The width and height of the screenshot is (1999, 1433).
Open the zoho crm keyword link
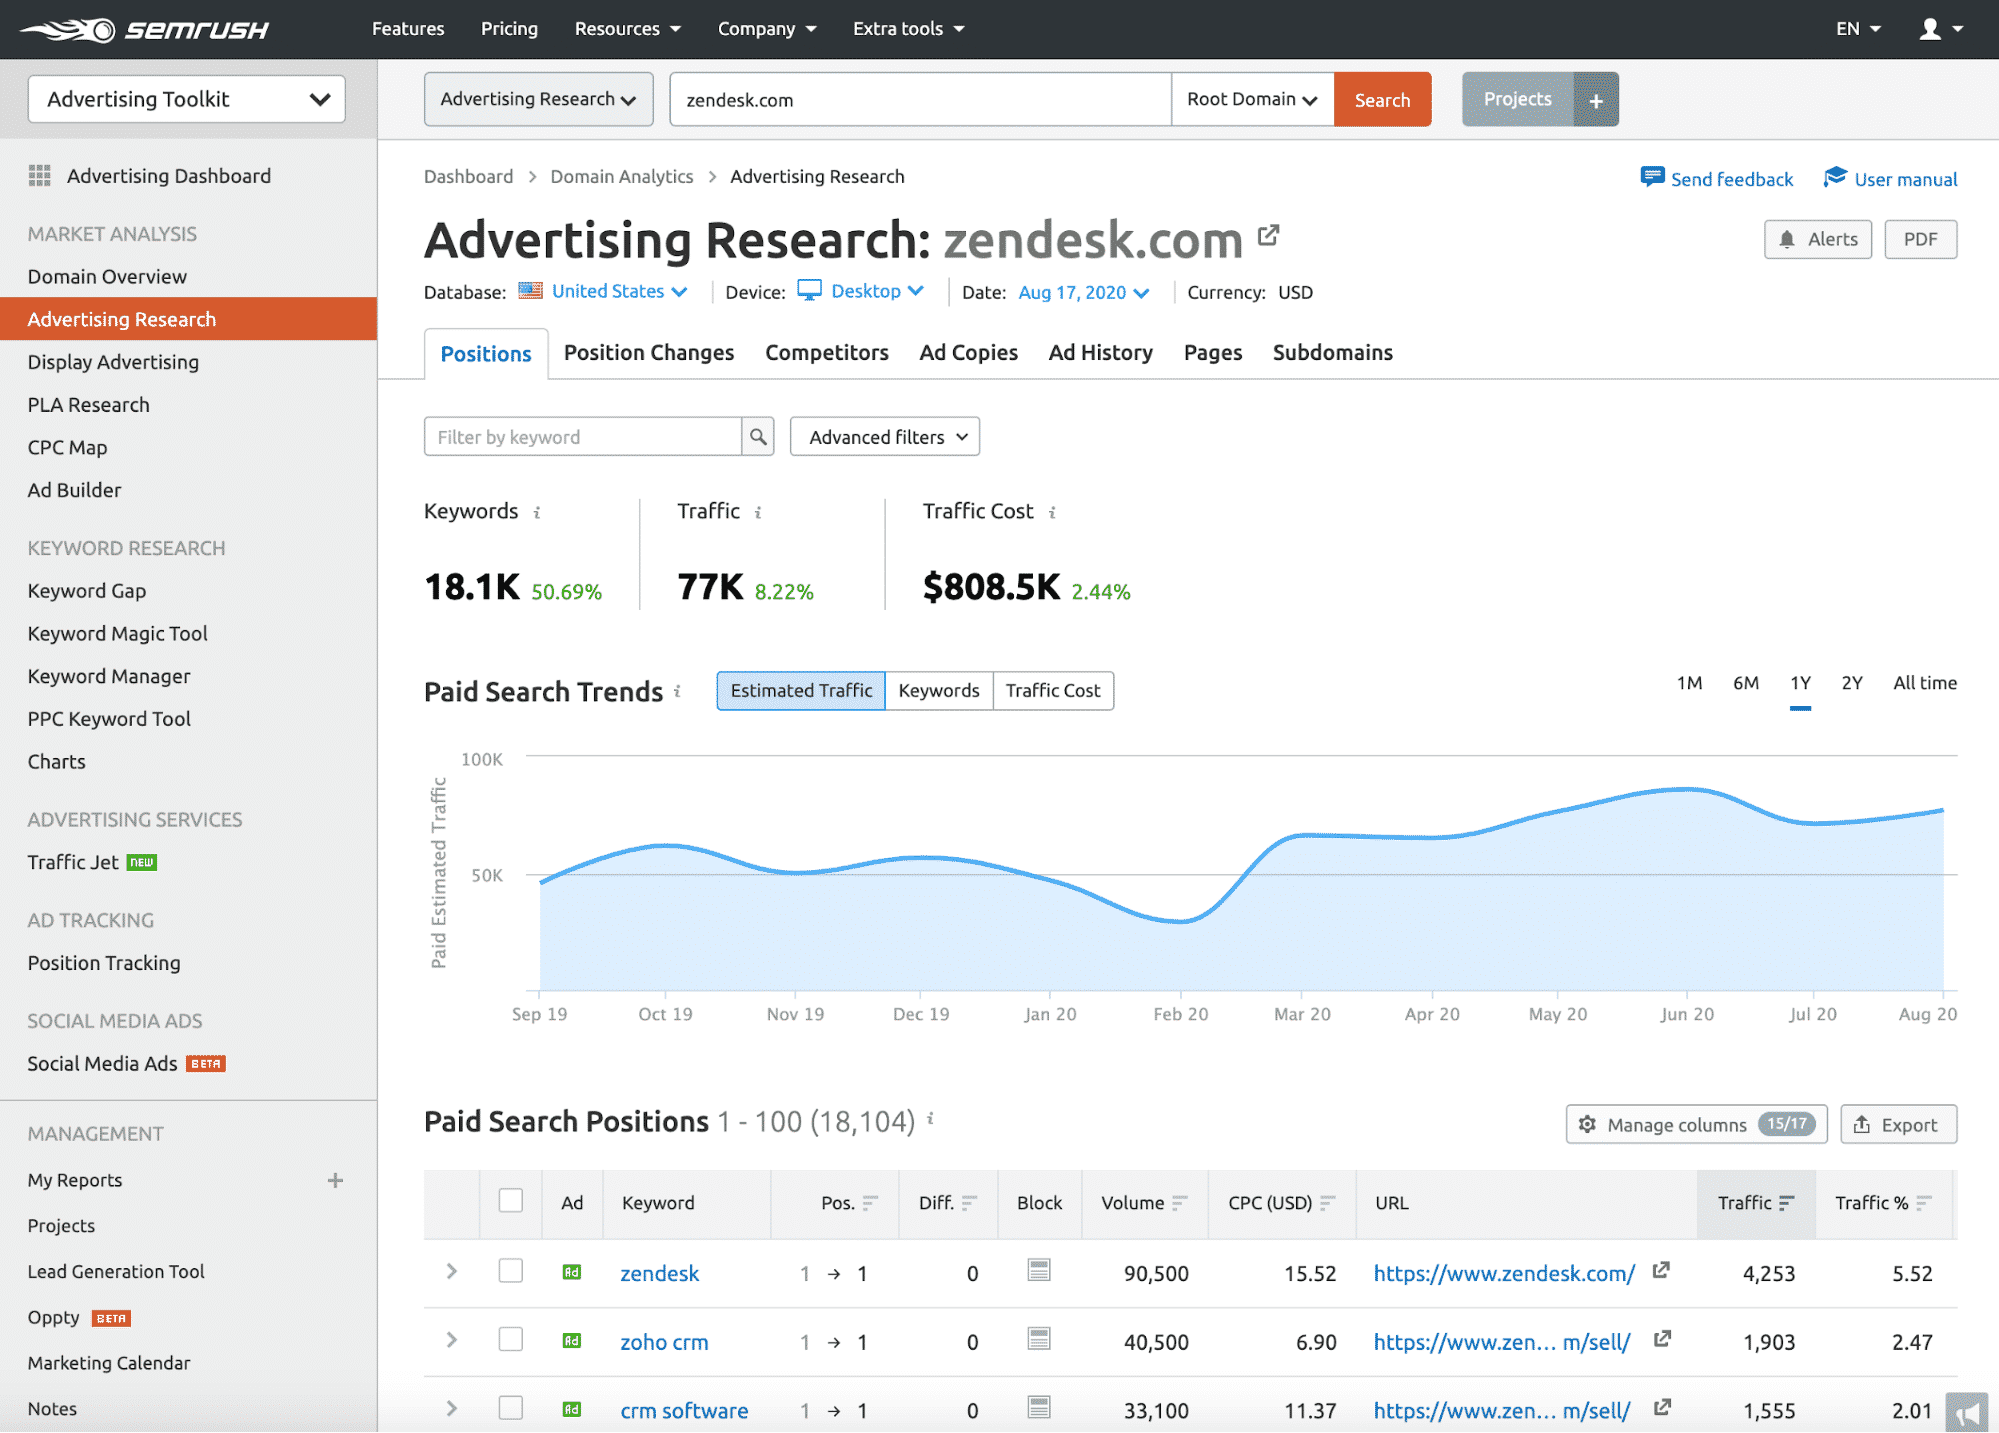663,1340
